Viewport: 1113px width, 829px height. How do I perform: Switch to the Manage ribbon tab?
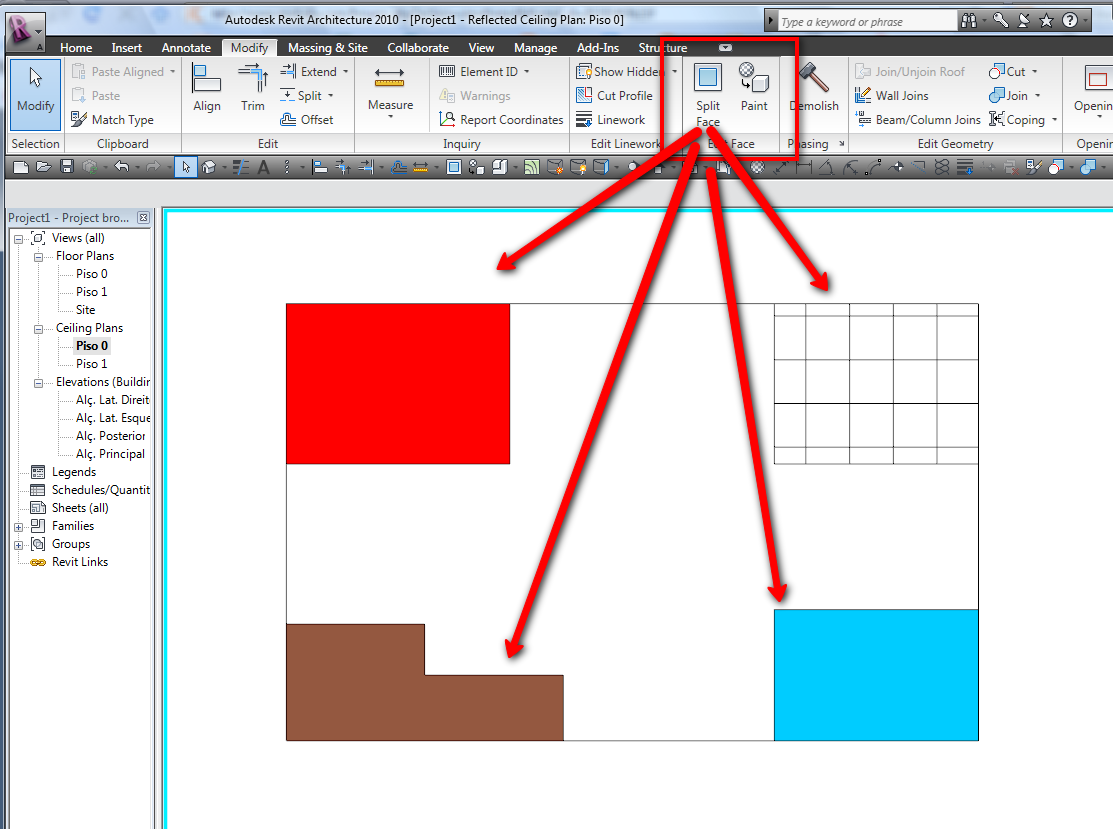click(x=535, y=48)
